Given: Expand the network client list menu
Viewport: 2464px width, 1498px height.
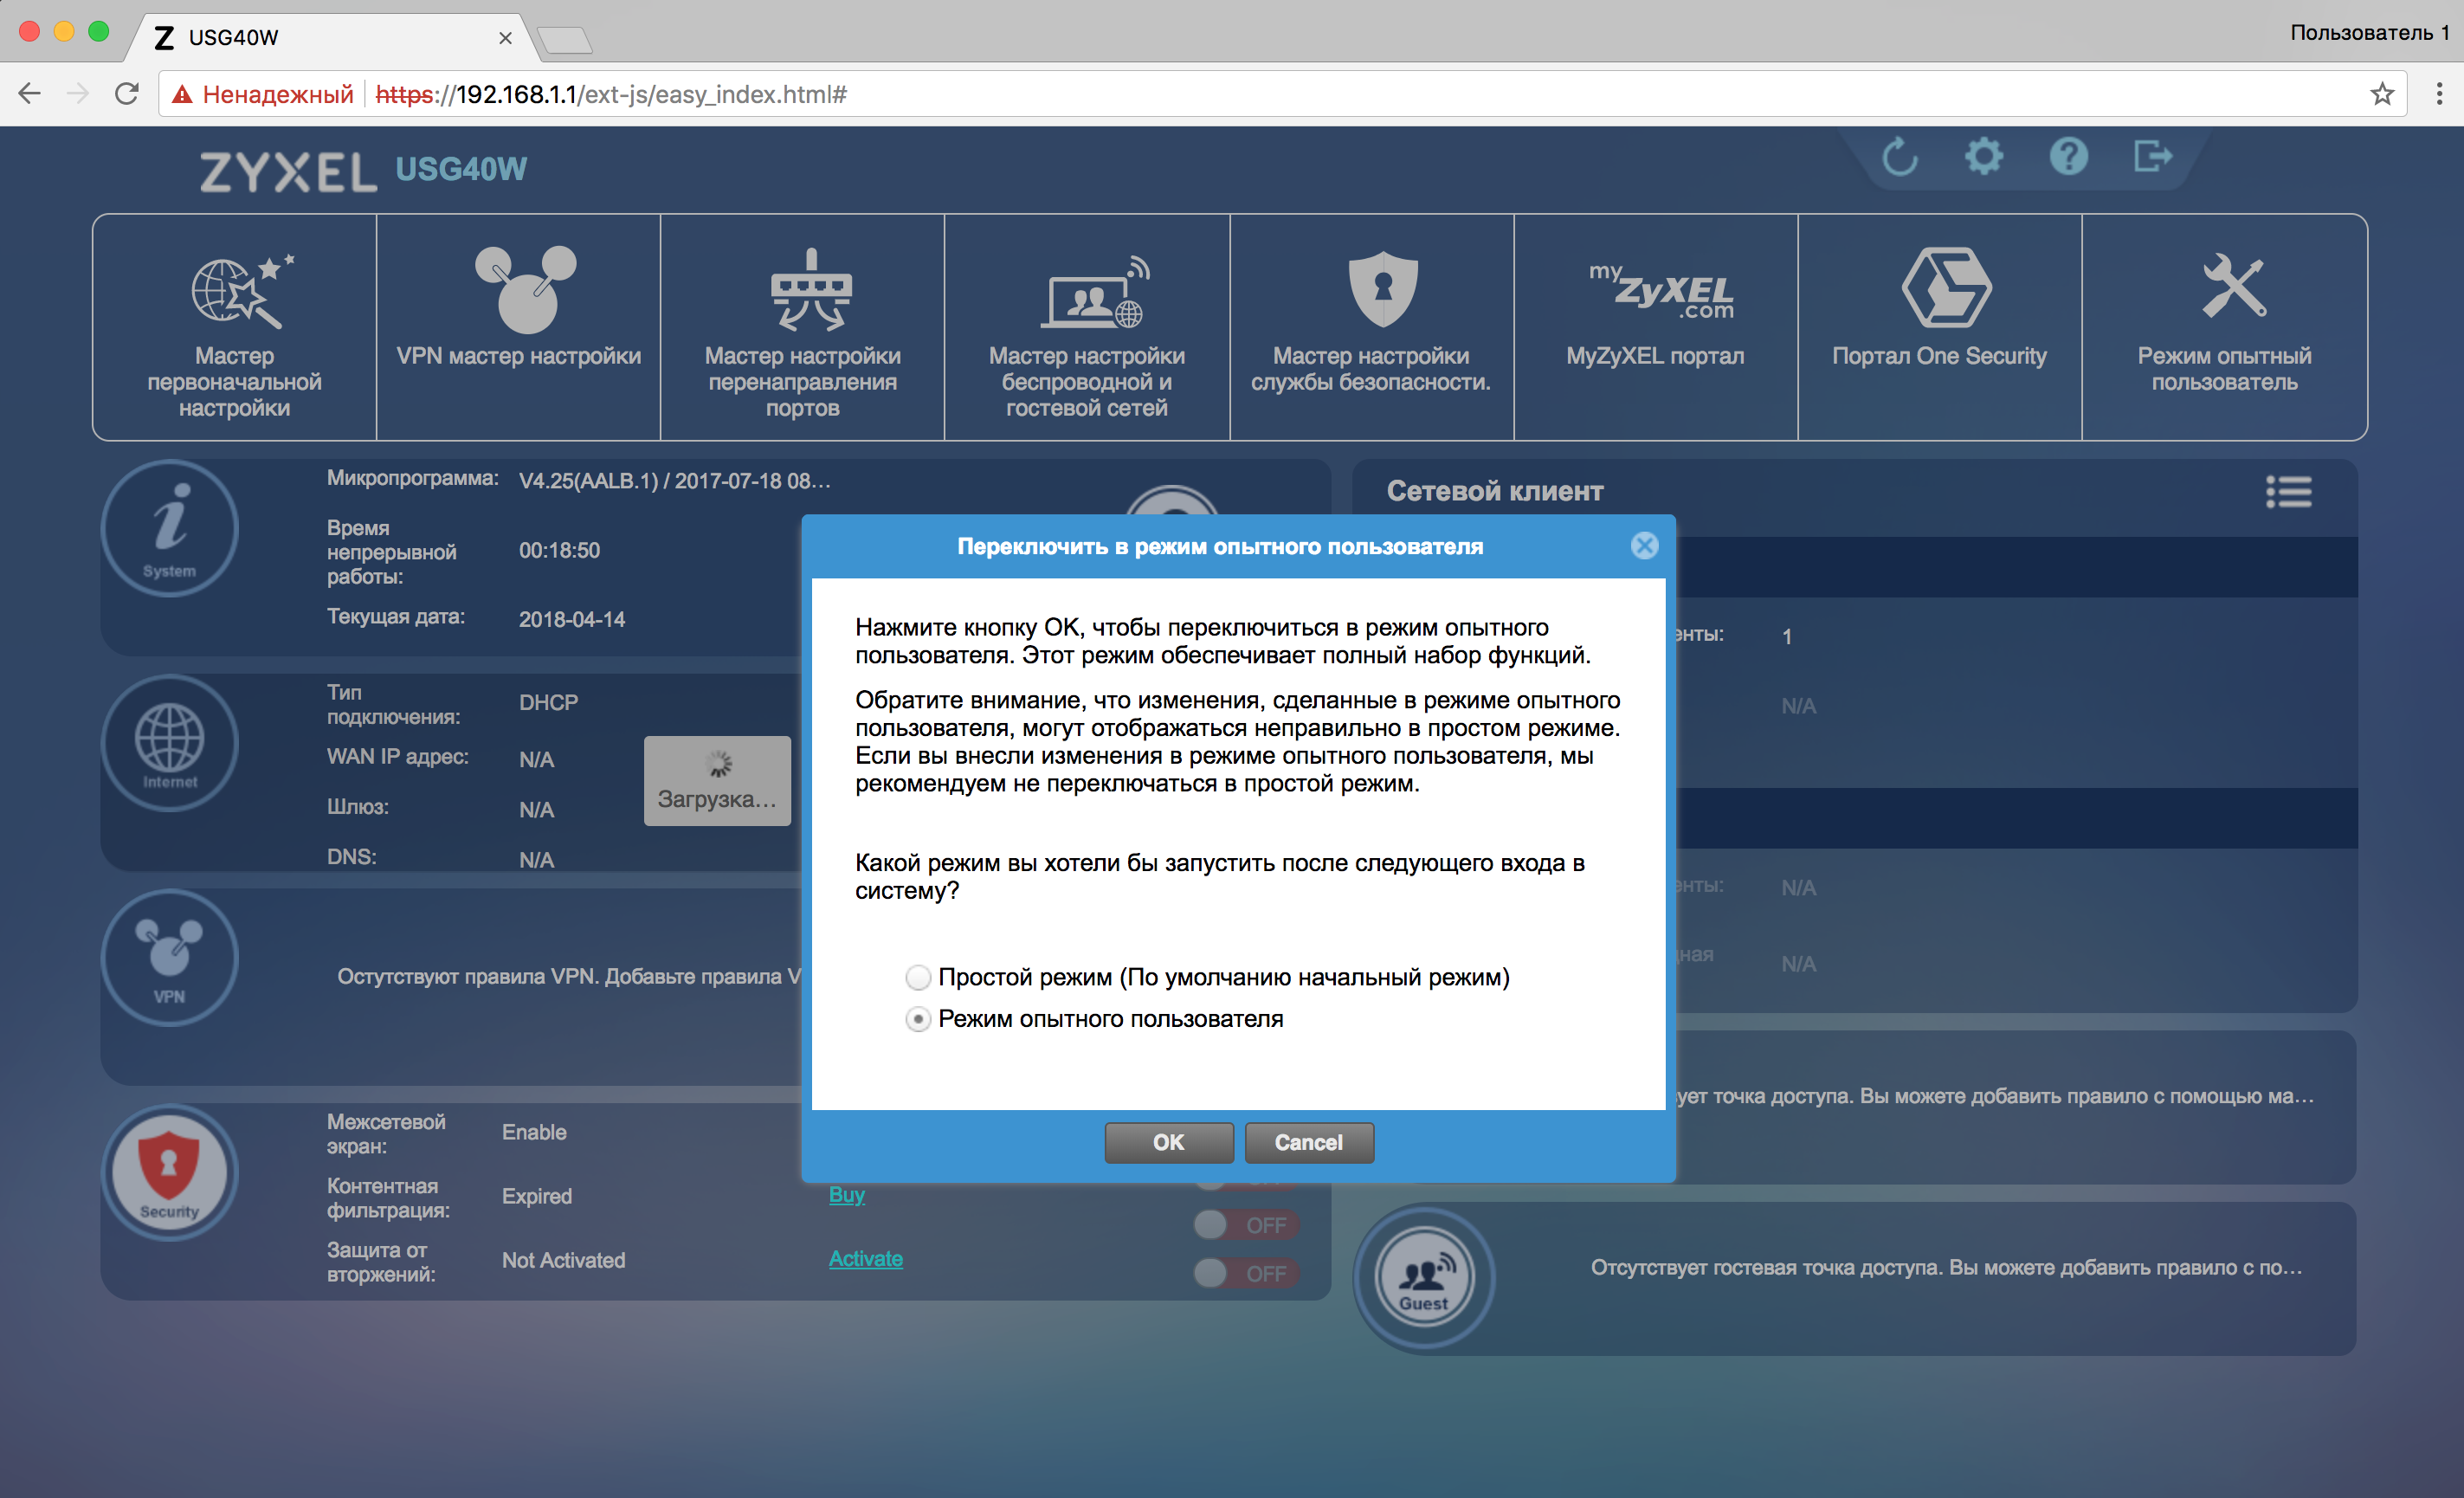Looking at the screenshot, I should [2288, 492].
